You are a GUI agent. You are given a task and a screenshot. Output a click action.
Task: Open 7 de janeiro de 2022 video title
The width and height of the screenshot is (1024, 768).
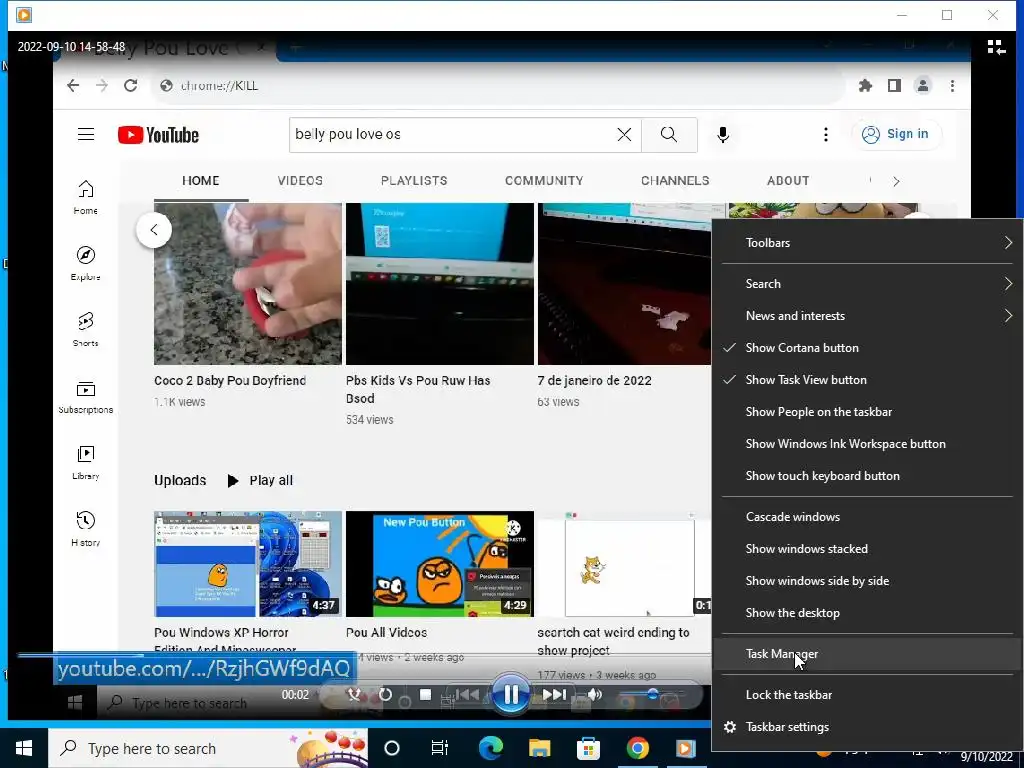point(594,381)
